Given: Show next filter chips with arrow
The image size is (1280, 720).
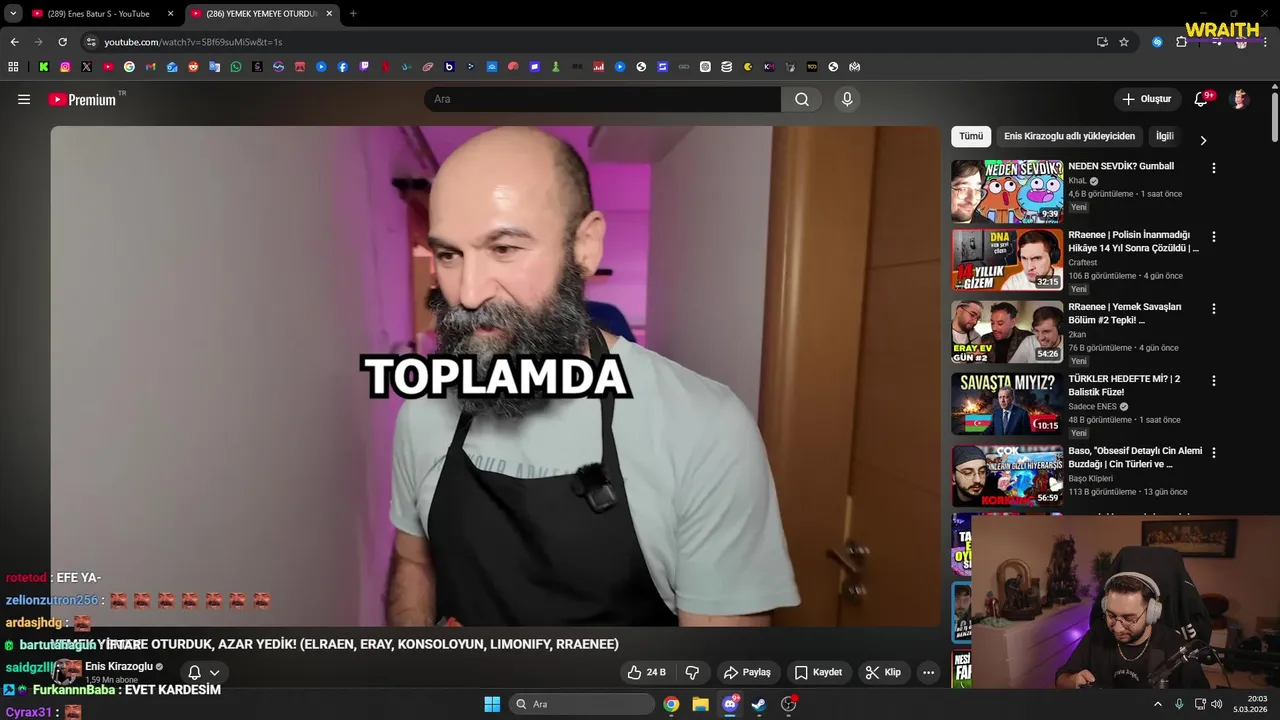Looking at the screenshot, I should [x=1203, y=141].
